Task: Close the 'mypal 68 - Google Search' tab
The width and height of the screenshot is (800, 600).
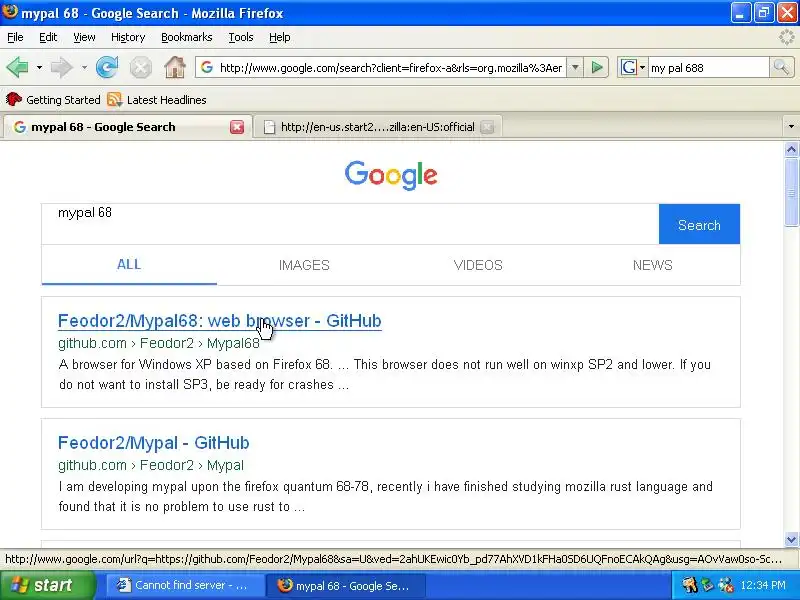Action: [237, 127]
